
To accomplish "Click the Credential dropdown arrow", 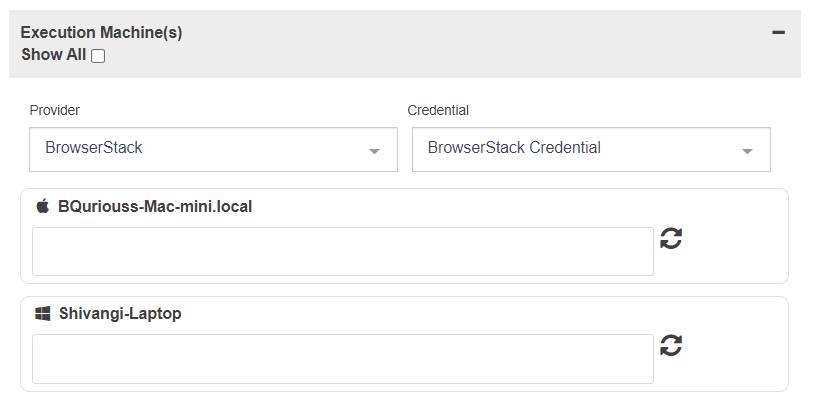I will 747,151.
